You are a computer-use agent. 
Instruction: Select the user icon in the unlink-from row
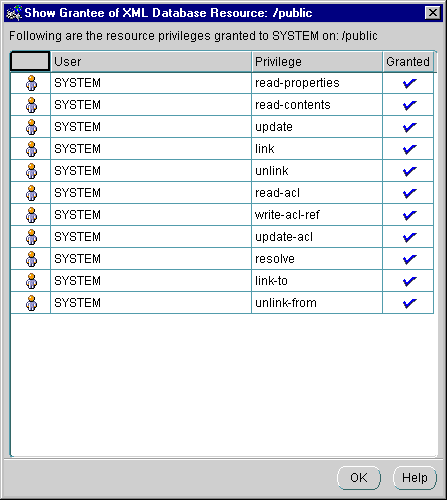tap(31, 303)
